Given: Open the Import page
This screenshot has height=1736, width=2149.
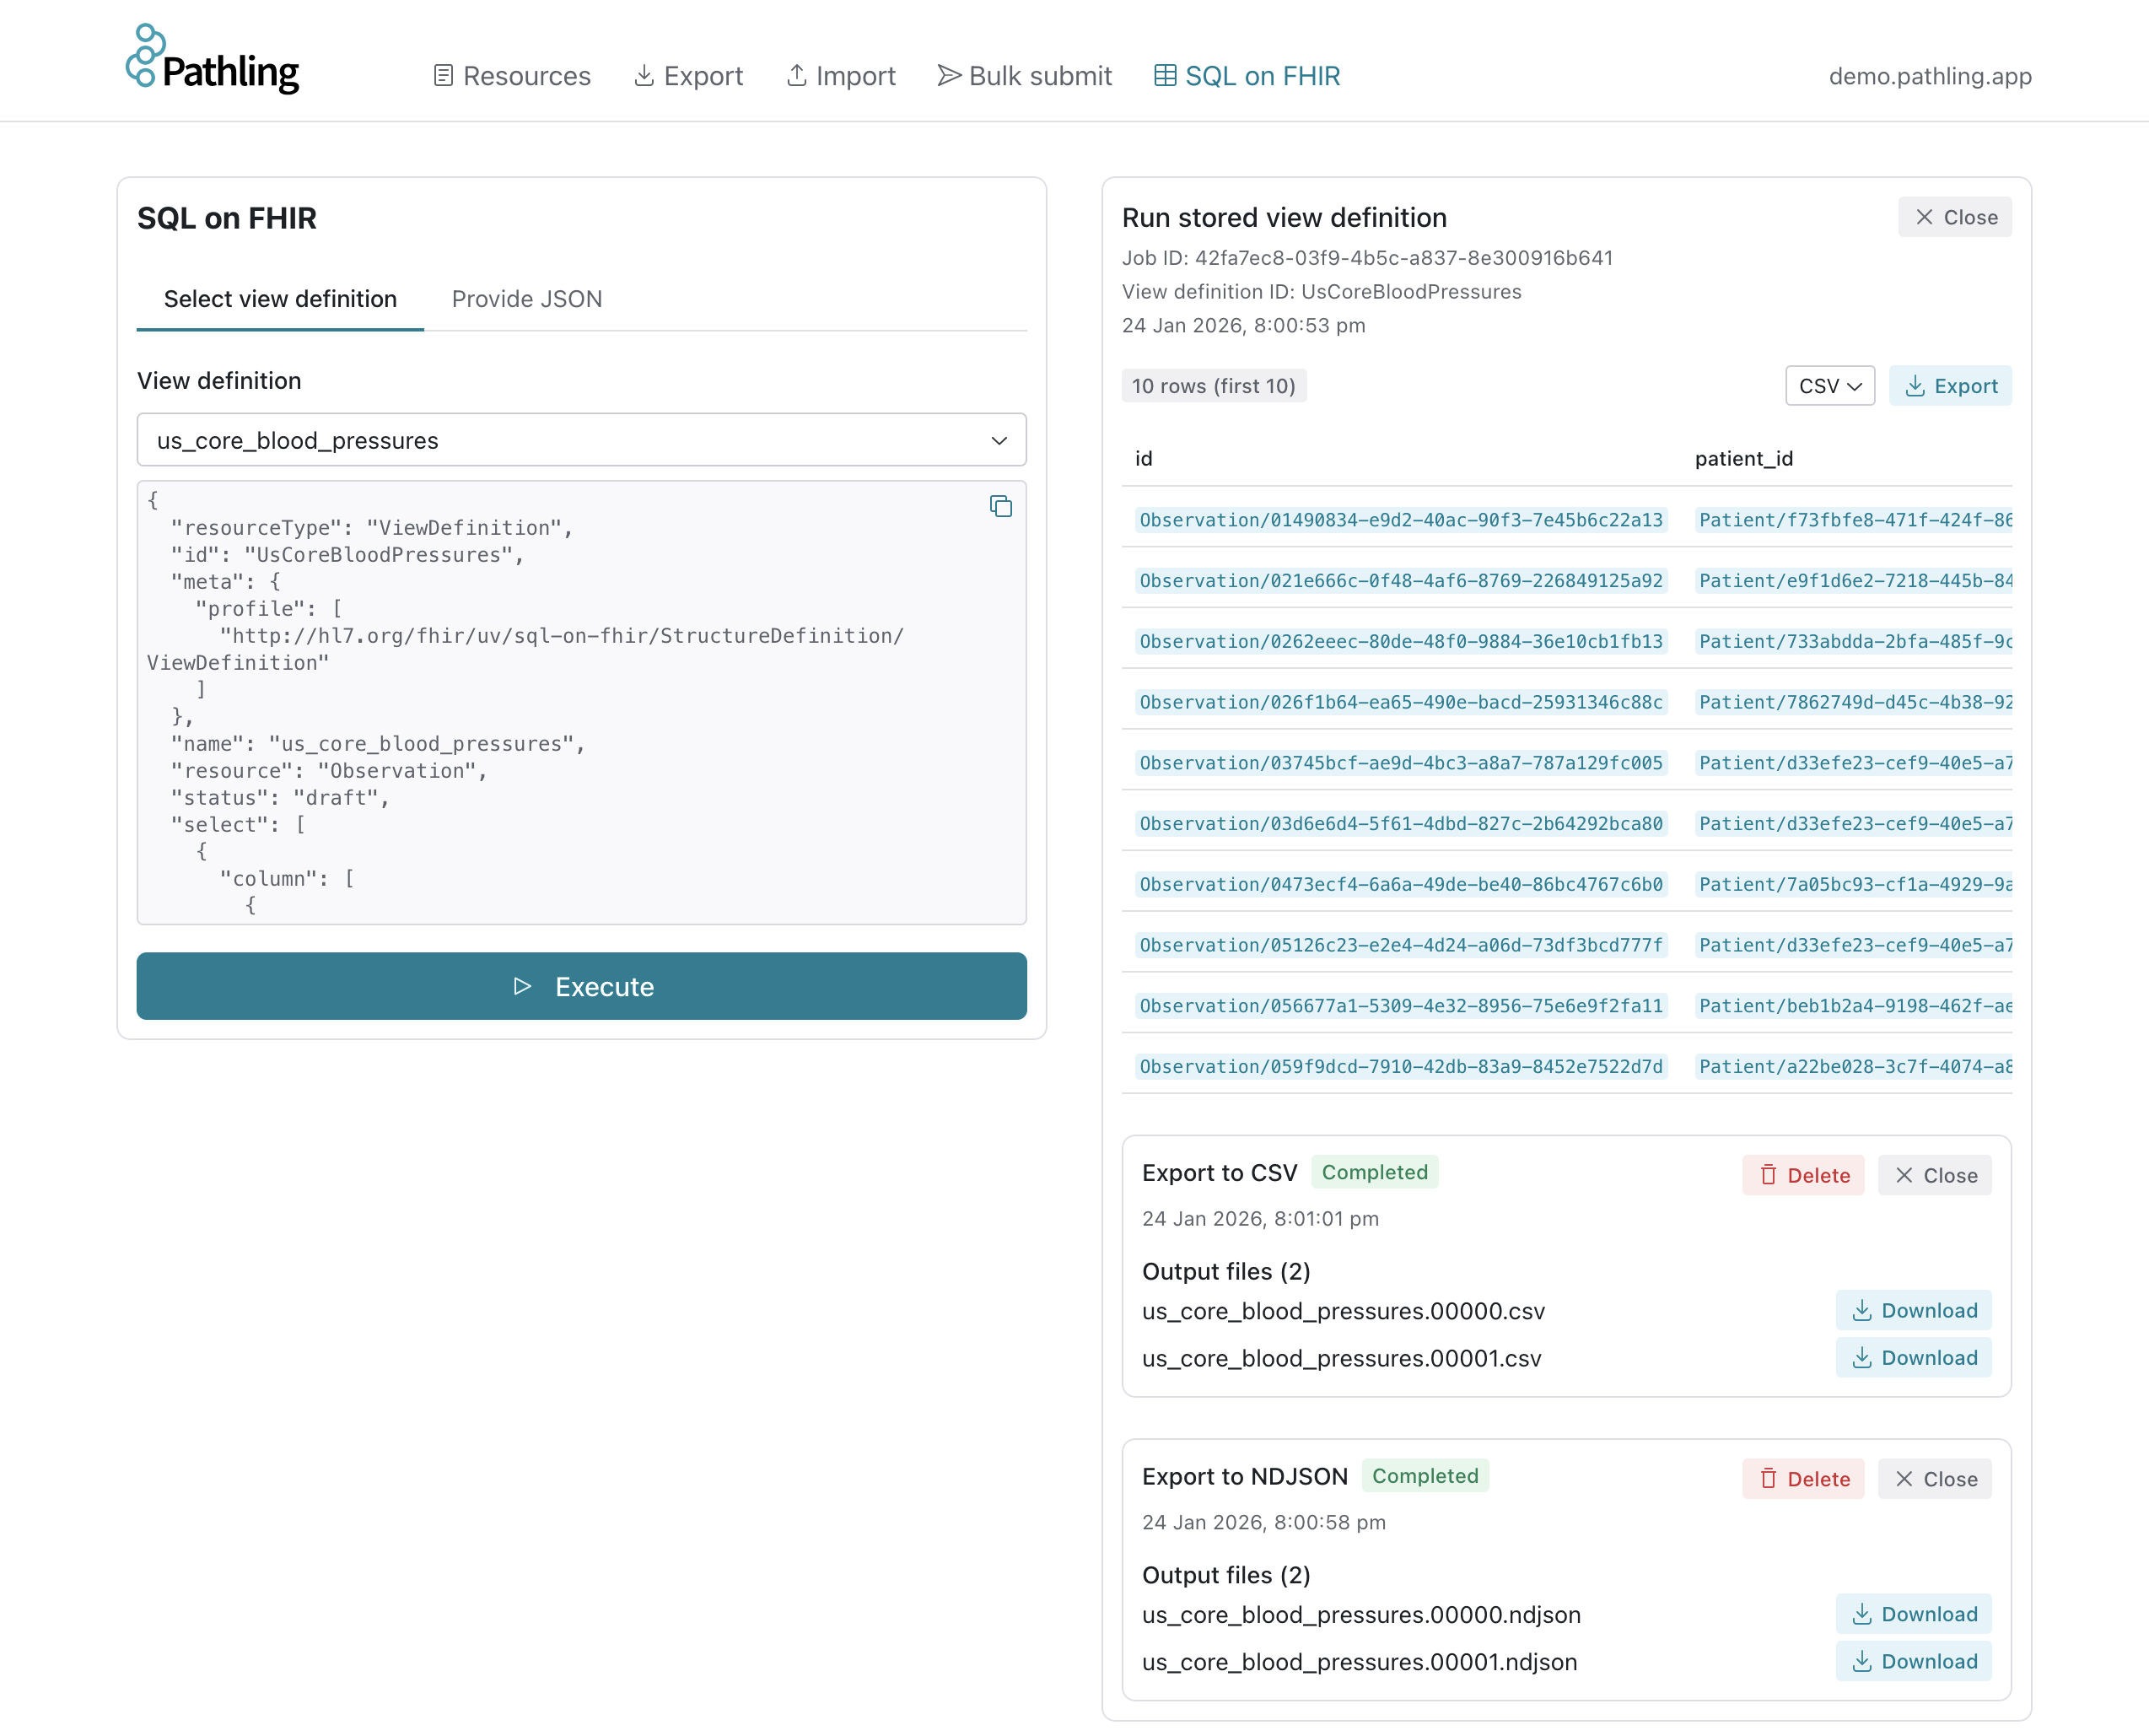Looking at the screenshot, I should pos(841,76).
